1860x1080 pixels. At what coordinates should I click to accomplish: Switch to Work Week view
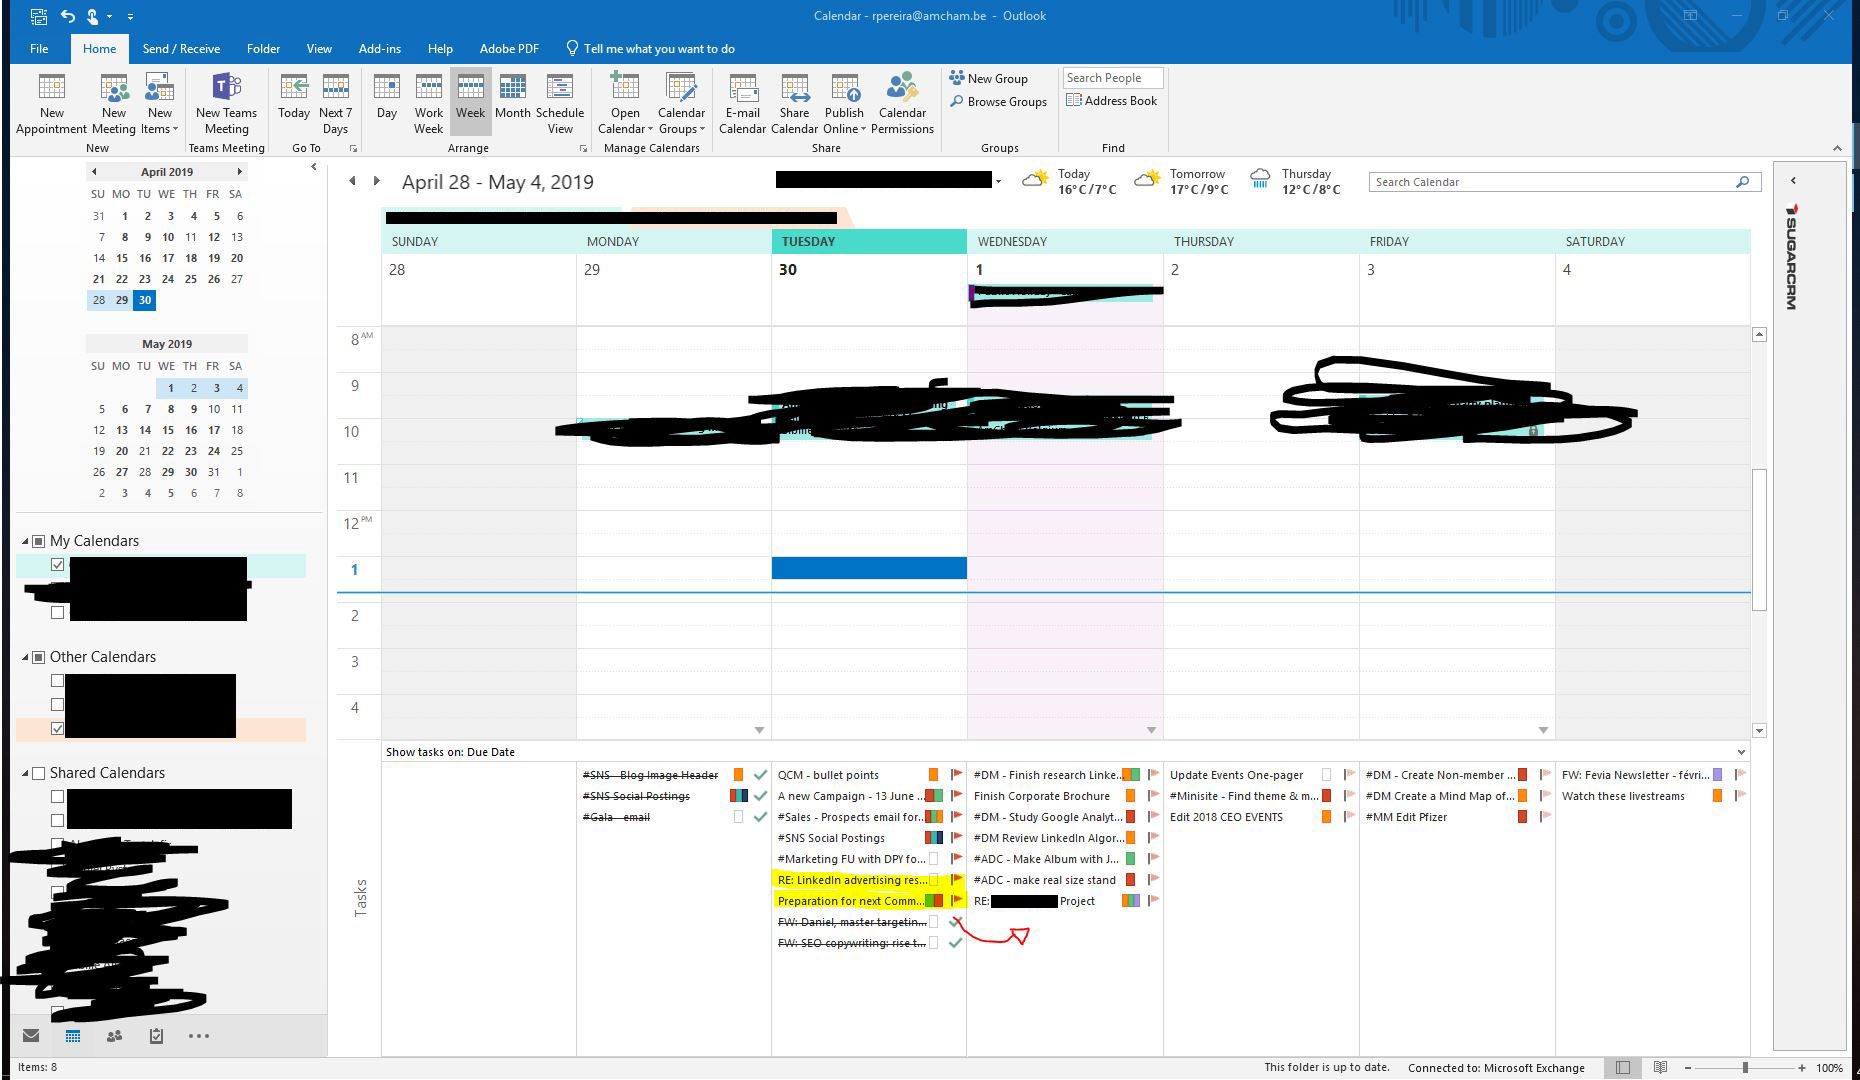pyautogui.click(x=428, y=104)
